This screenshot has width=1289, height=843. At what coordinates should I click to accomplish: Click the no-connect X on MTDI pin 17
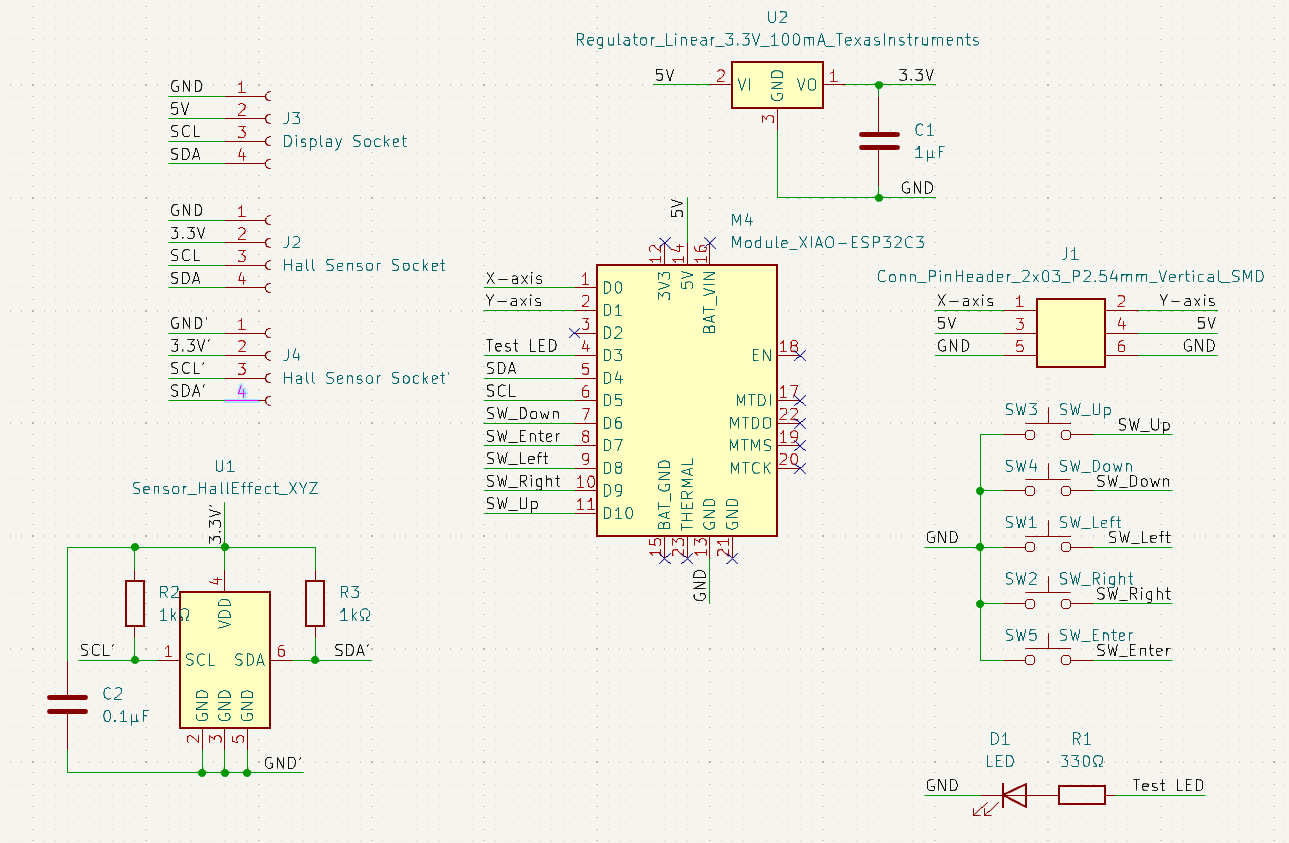(800, 400)
